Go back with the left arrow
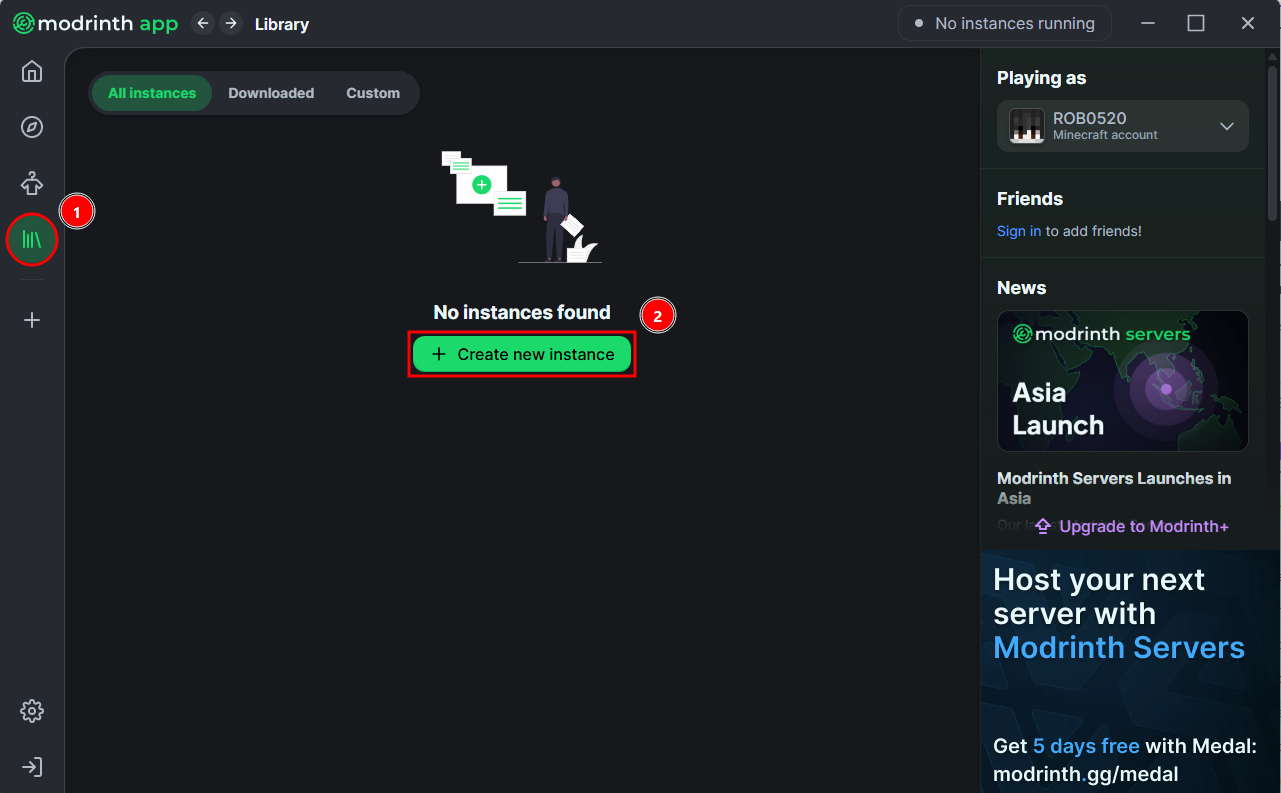 coord(203,23)
